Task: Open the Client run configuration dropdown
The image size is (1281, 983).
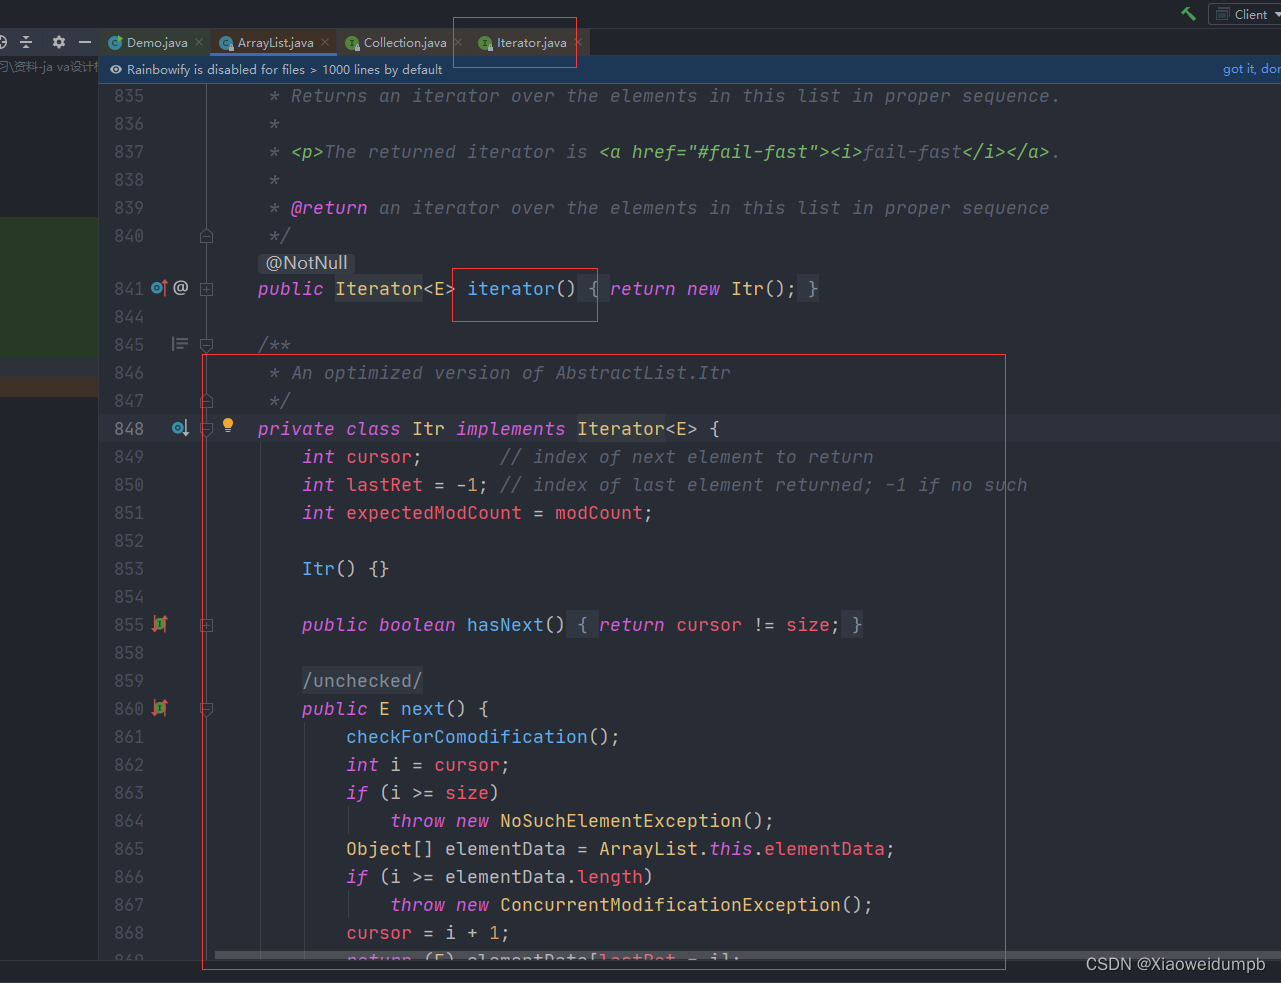Action: point(1246,14)
